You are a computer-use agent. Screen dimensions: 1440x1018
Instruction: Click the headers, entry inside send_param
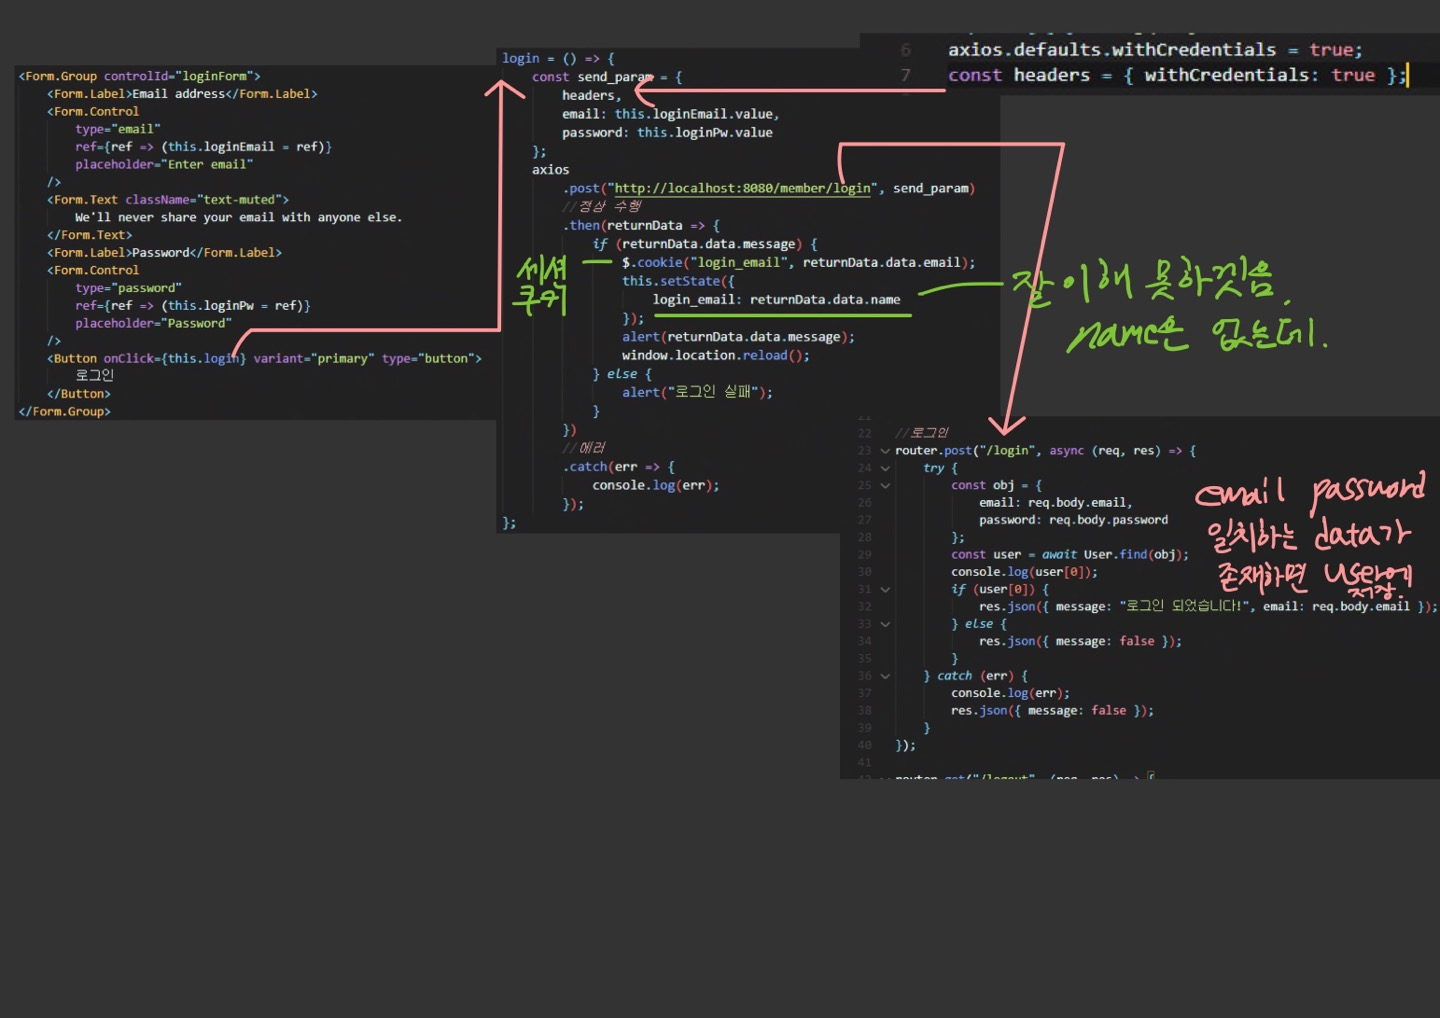591,96
